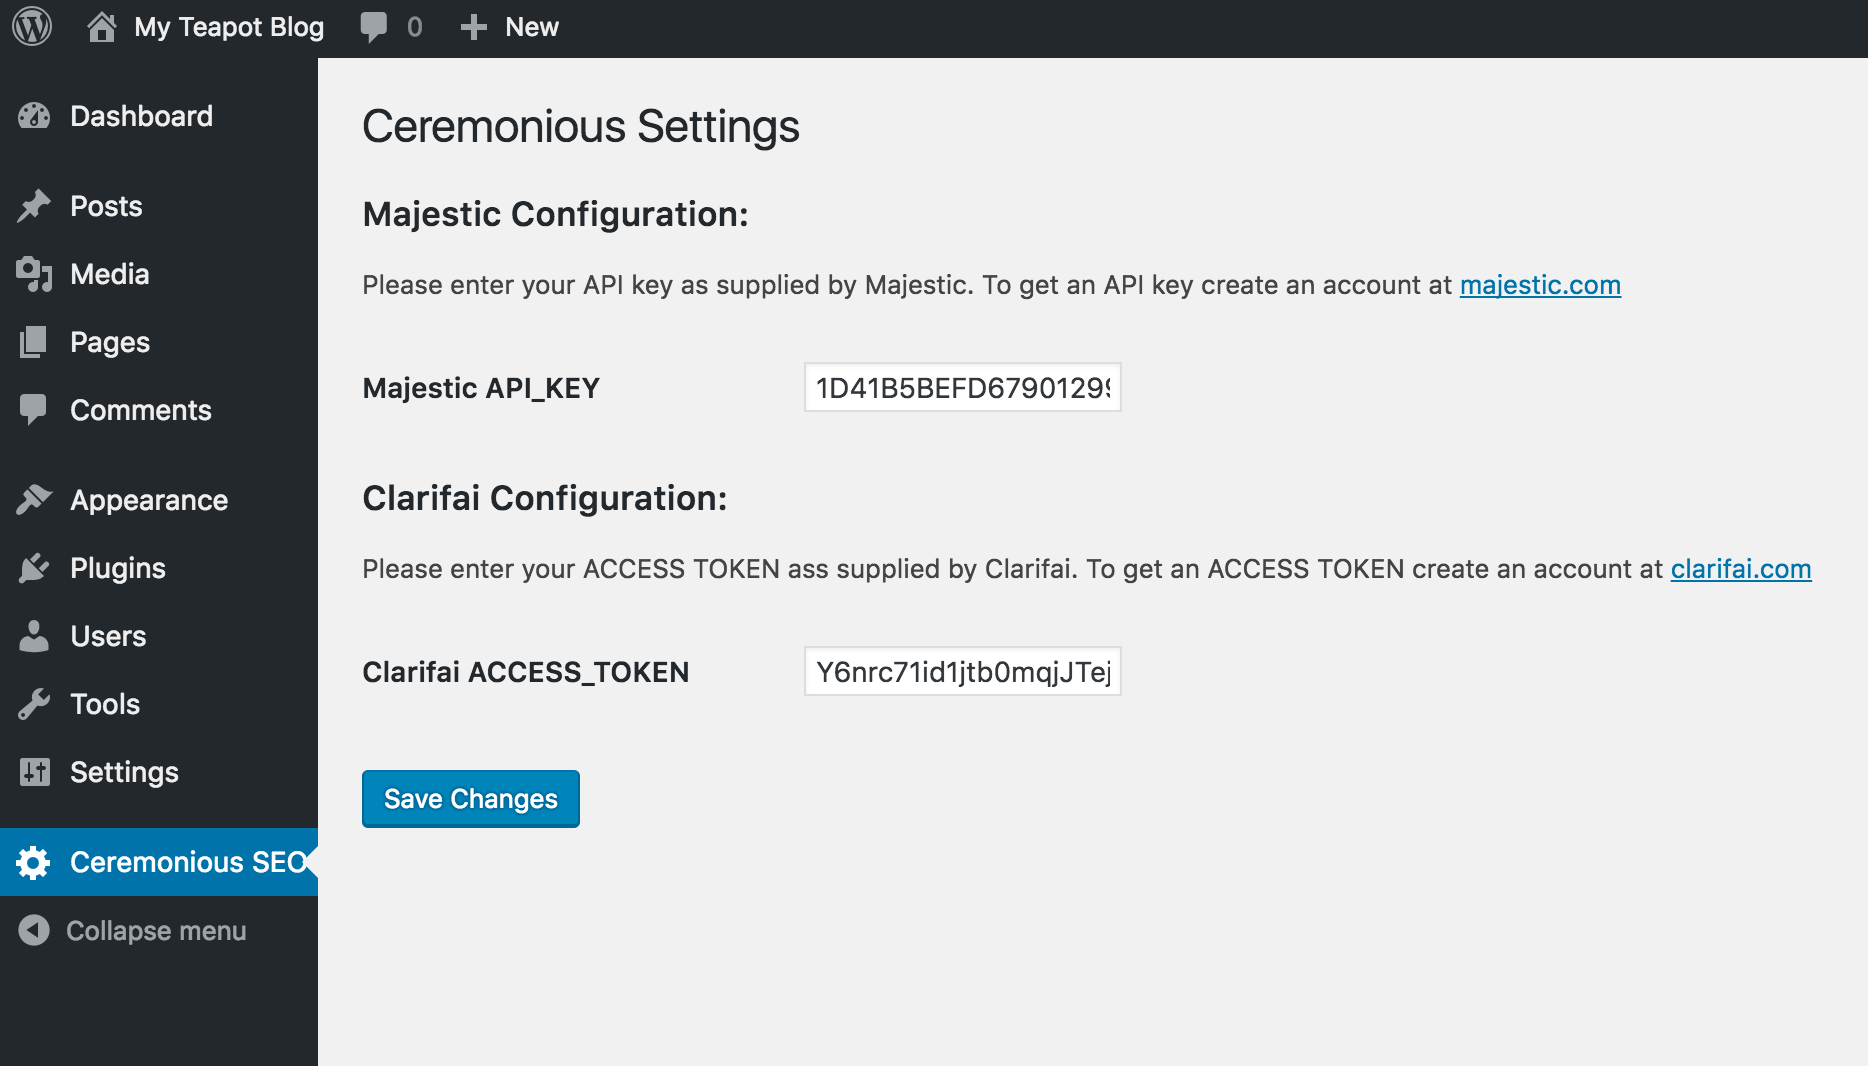Open the Settings menu item
1868x1066 pixels.
point(124,772)
